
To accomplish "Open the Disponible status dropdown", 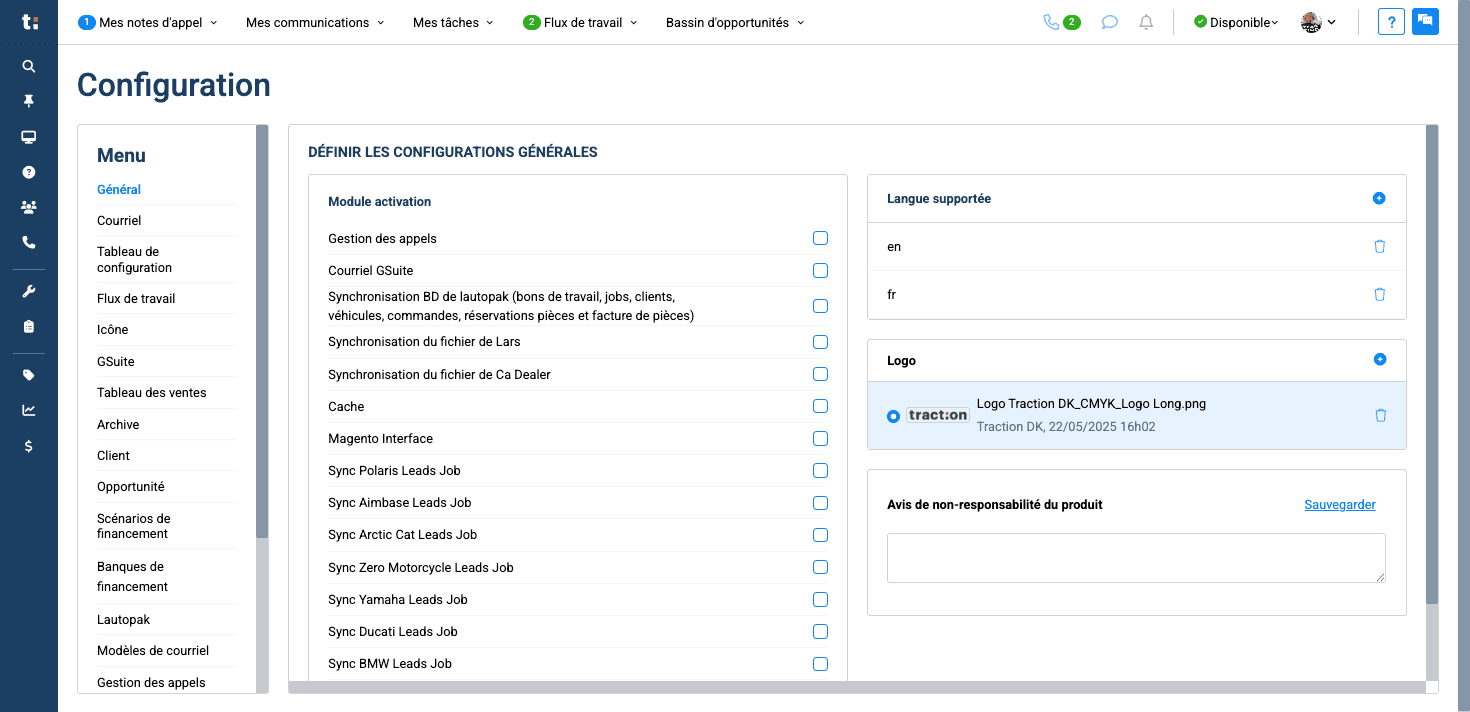I will pyautogui.click(x=1236, y=22).
